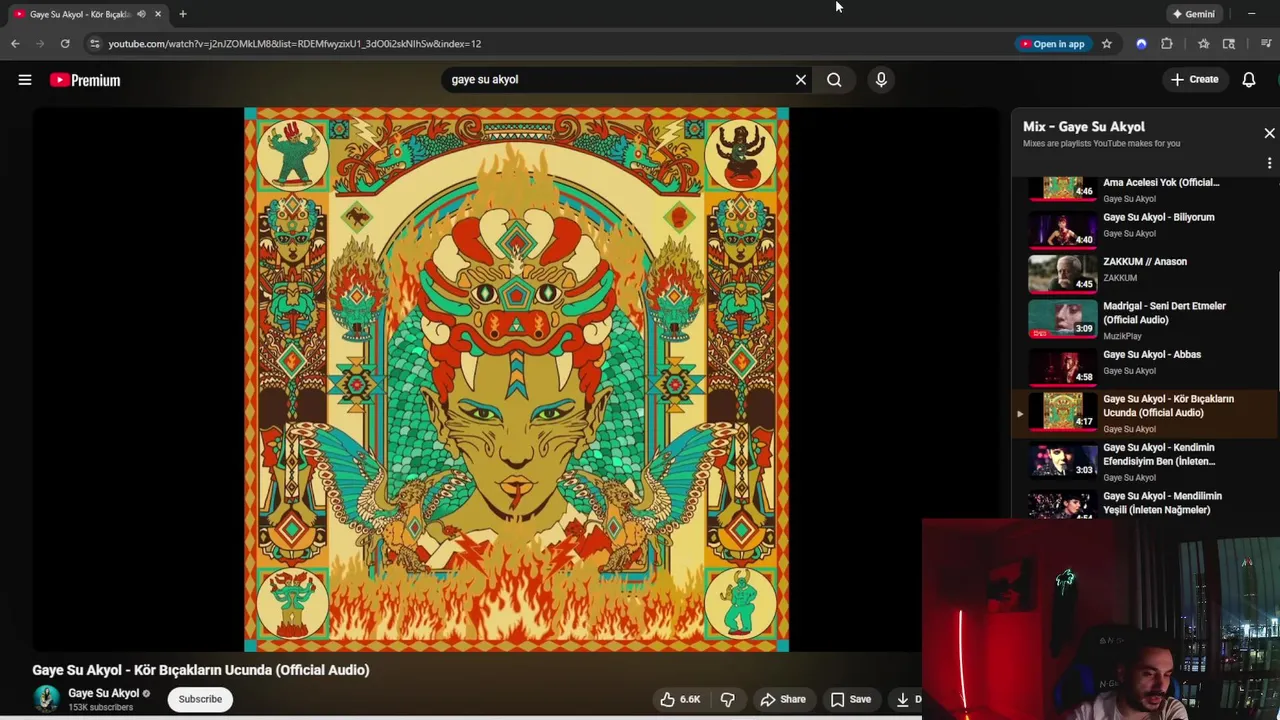Click the Biliyorum video thumbnail
Viewport: 1280px width, 720px height.
[1062, 228]
